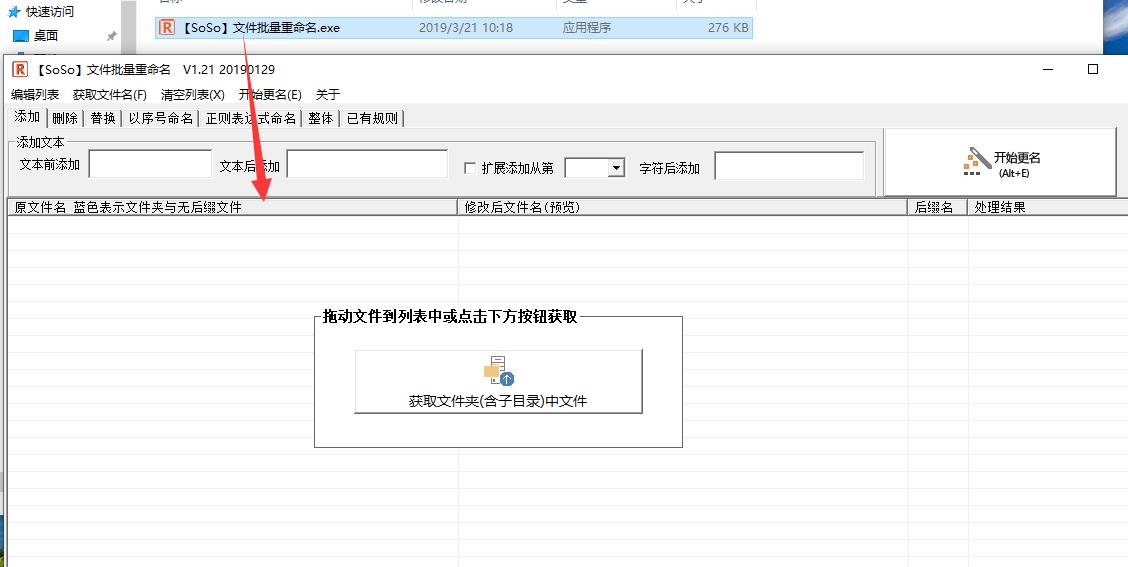
Task: Click the 快速访问 star icon
Action: (14, 12)
